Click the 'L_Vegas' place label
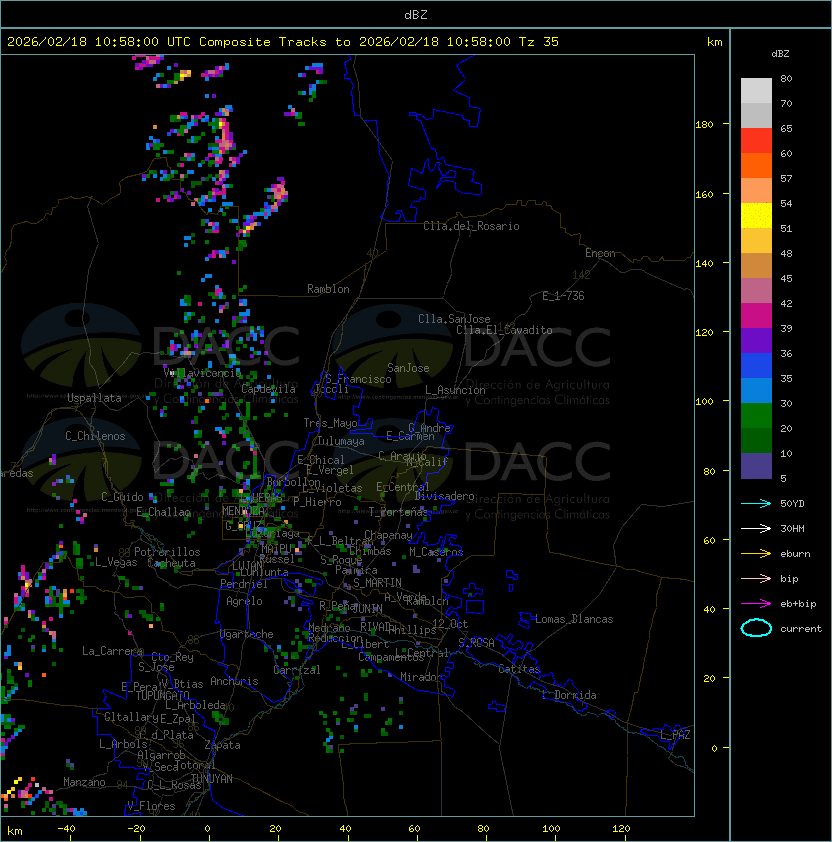Image resolution: width=832 pixels, height=842 pixels. 116,562
